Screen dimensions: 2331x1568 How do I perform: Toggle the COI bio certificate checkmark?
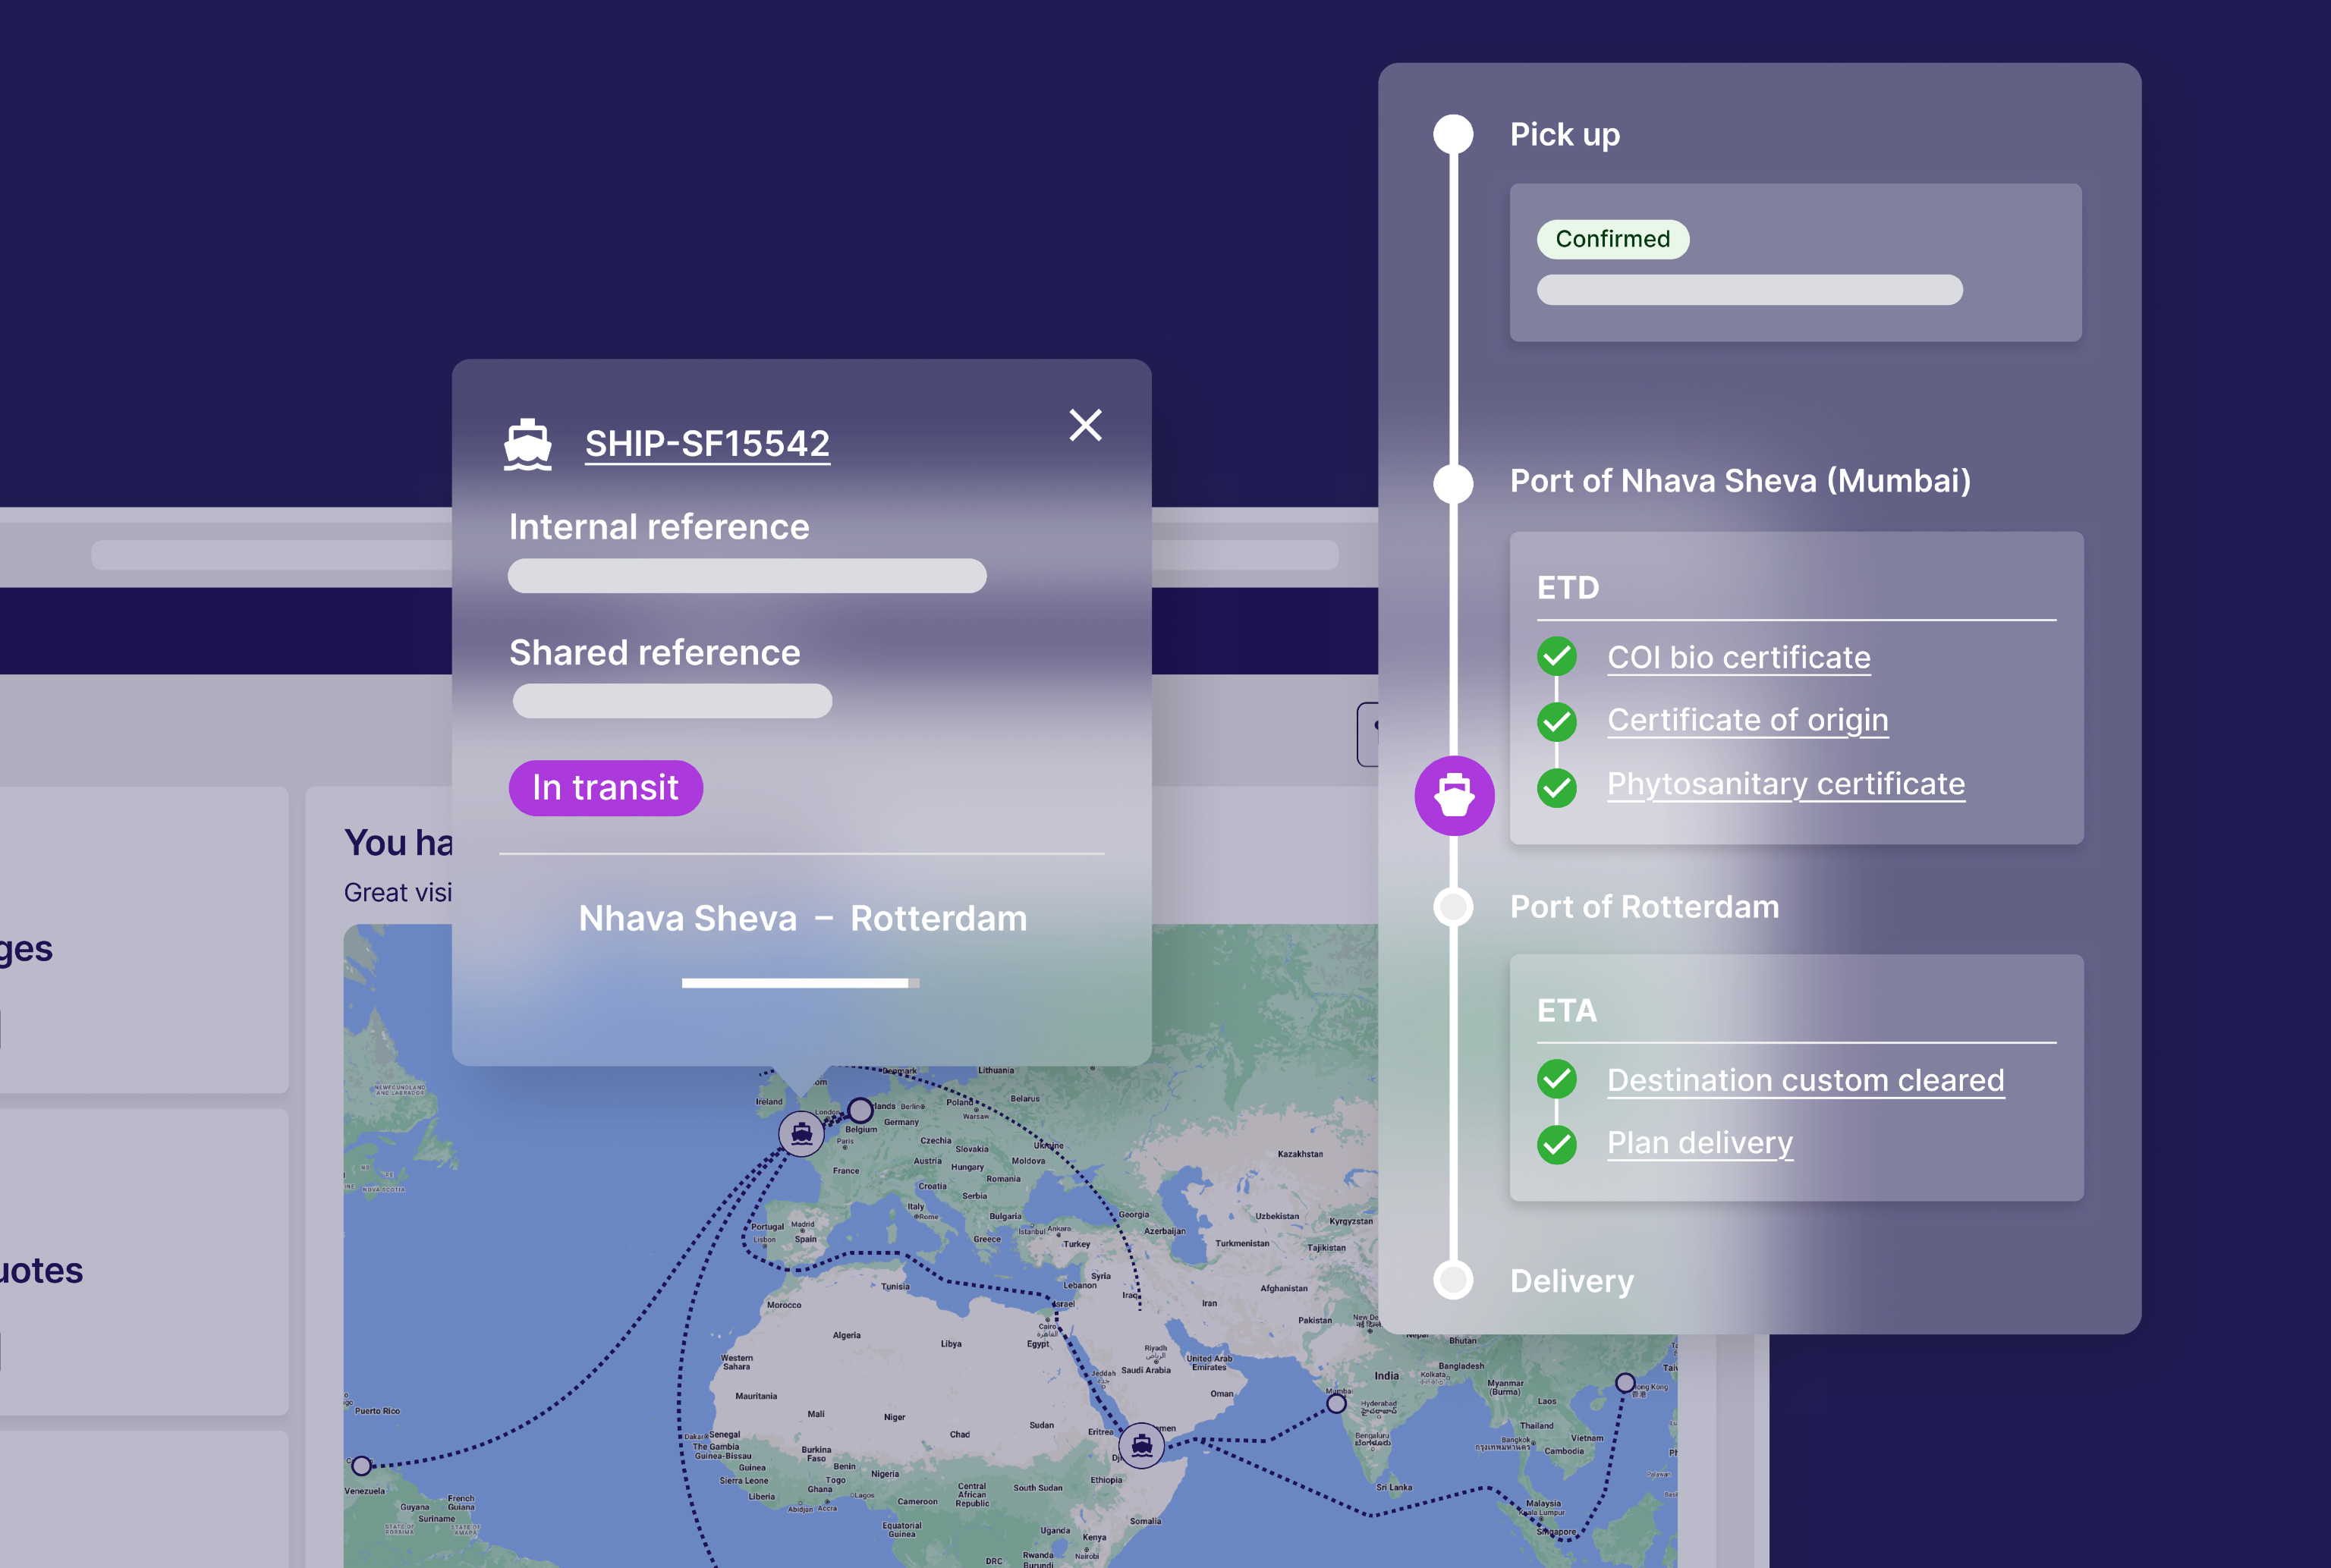[x=1556, y=657]
